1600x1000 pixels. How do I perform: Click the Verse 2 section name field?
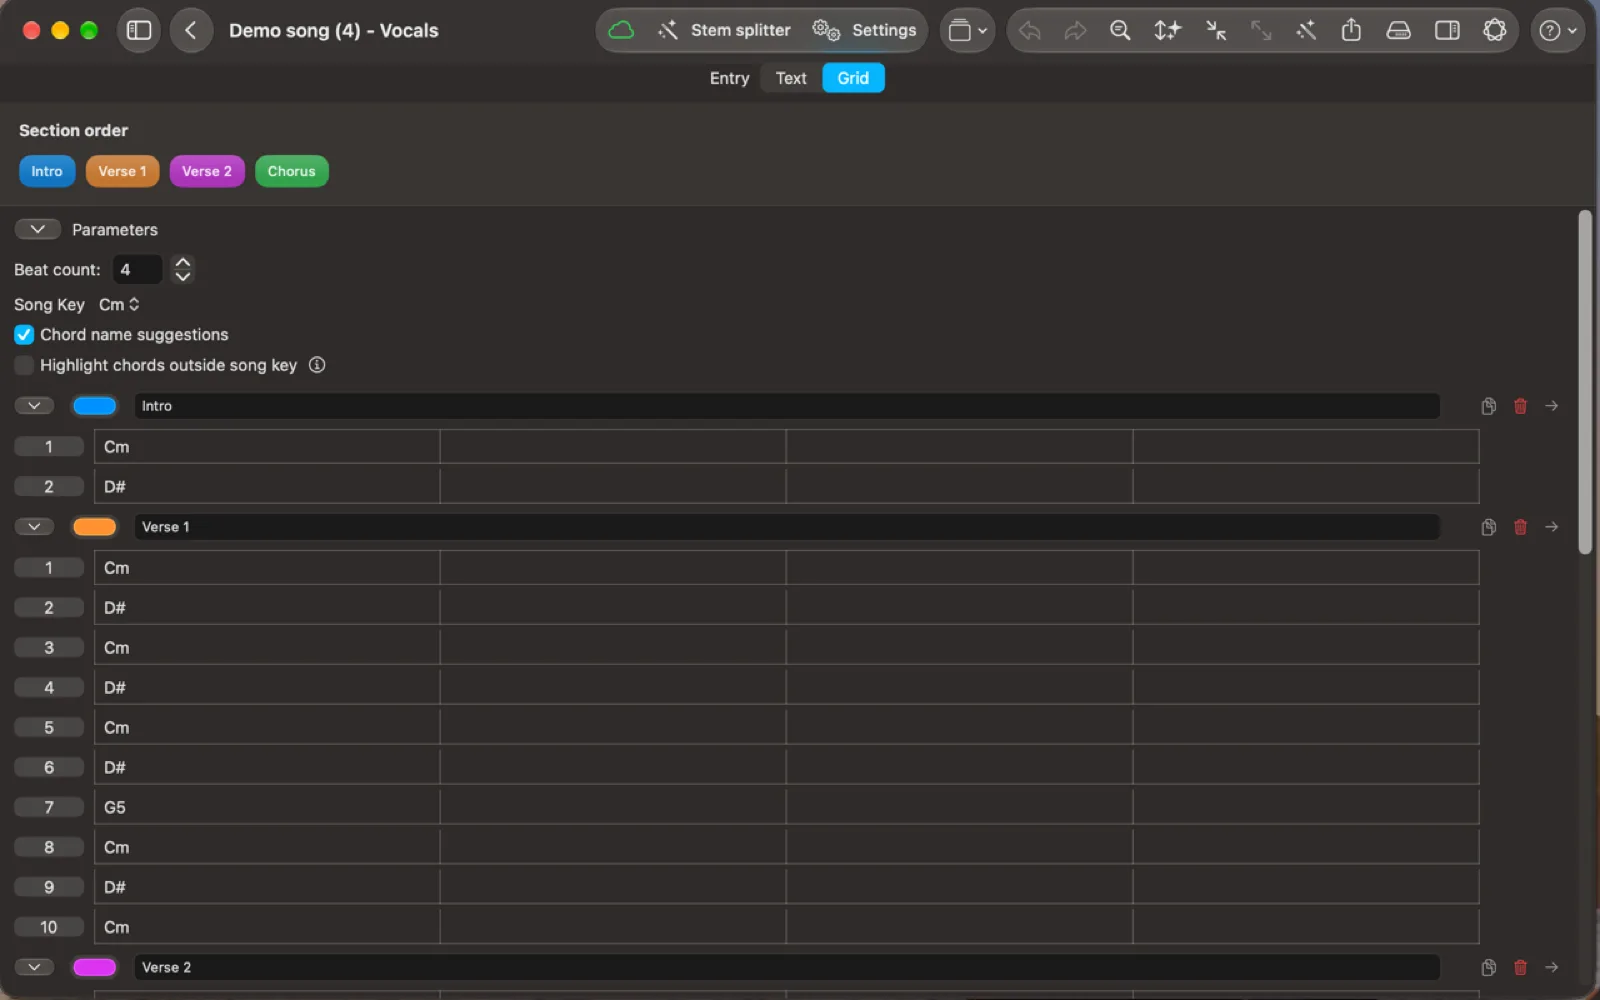point(787,967)
